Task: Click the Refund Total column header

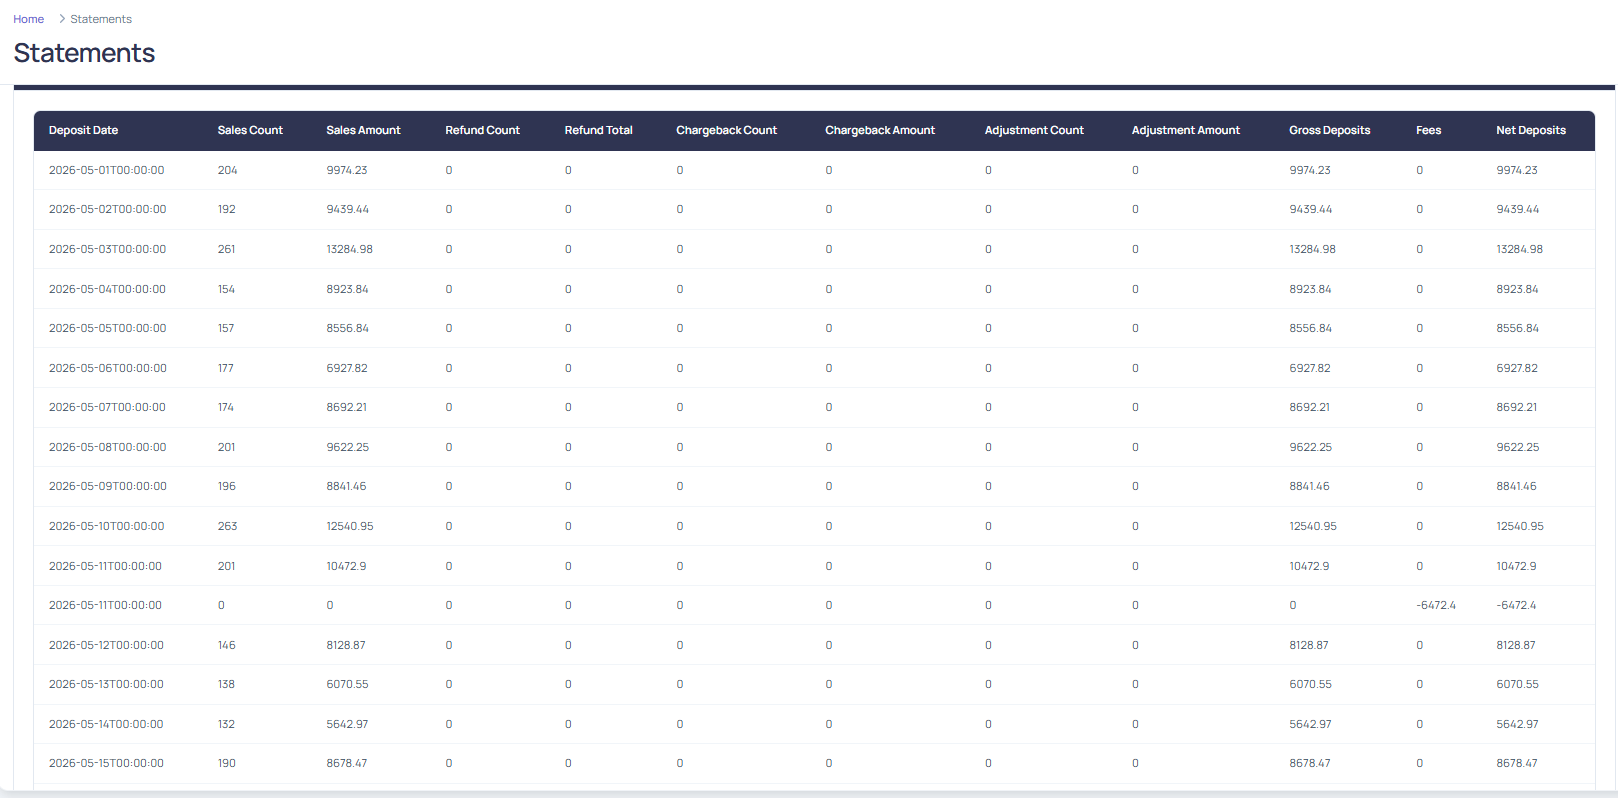Action: [x=598, y=130]
